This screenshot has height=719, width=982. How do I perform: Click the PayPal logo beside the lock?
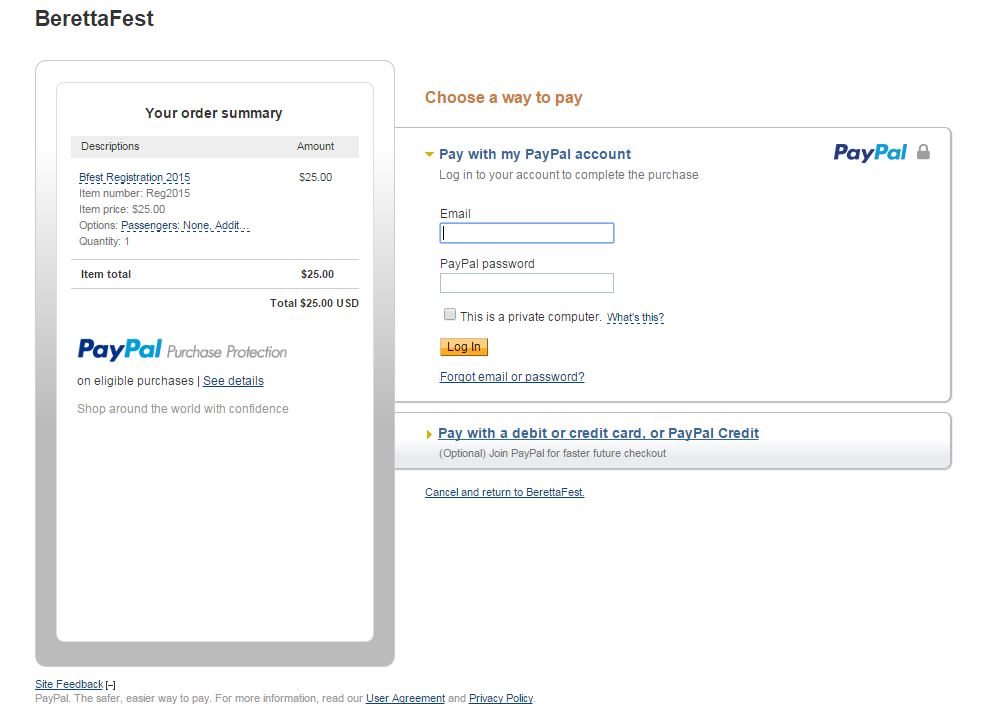click(870, 152)
